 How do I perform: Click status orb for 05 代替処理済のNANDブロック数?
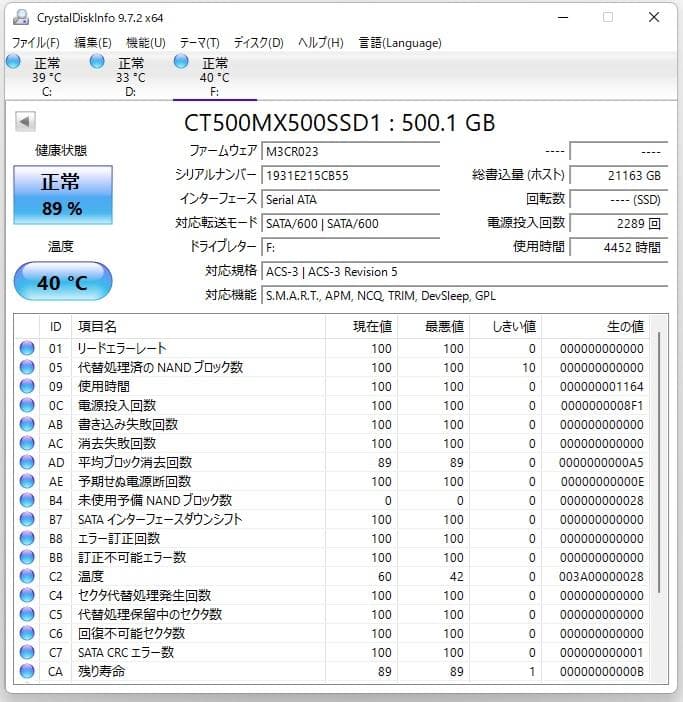[x=27, y=367]
